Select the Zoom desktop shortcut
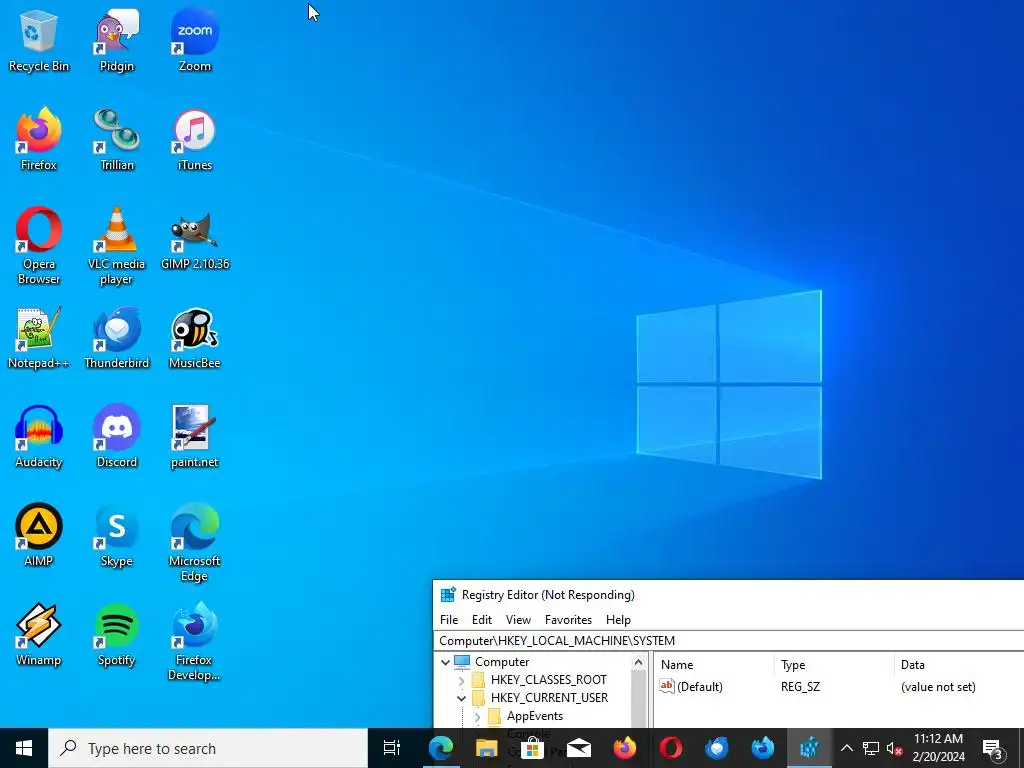The height and width of the screenshot is (768, 1024). (x=195, y=40)
